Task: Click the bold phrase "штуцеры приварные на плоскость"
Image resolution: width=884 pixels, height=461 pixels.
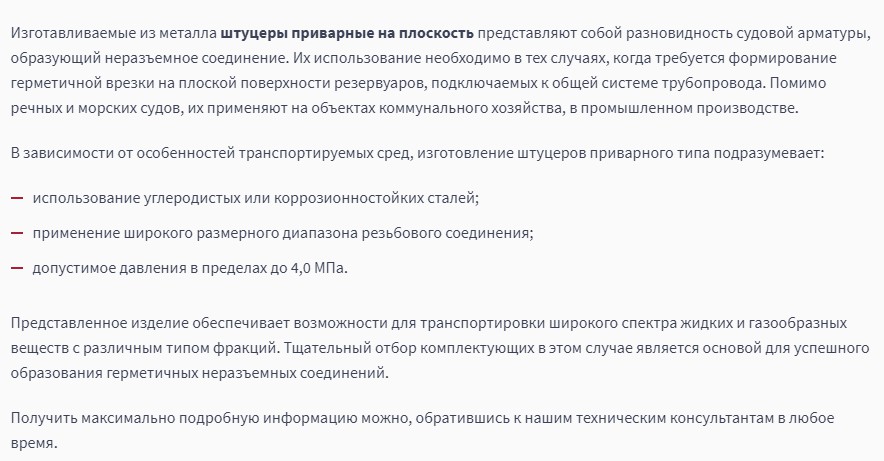Action: pos(361,34)
